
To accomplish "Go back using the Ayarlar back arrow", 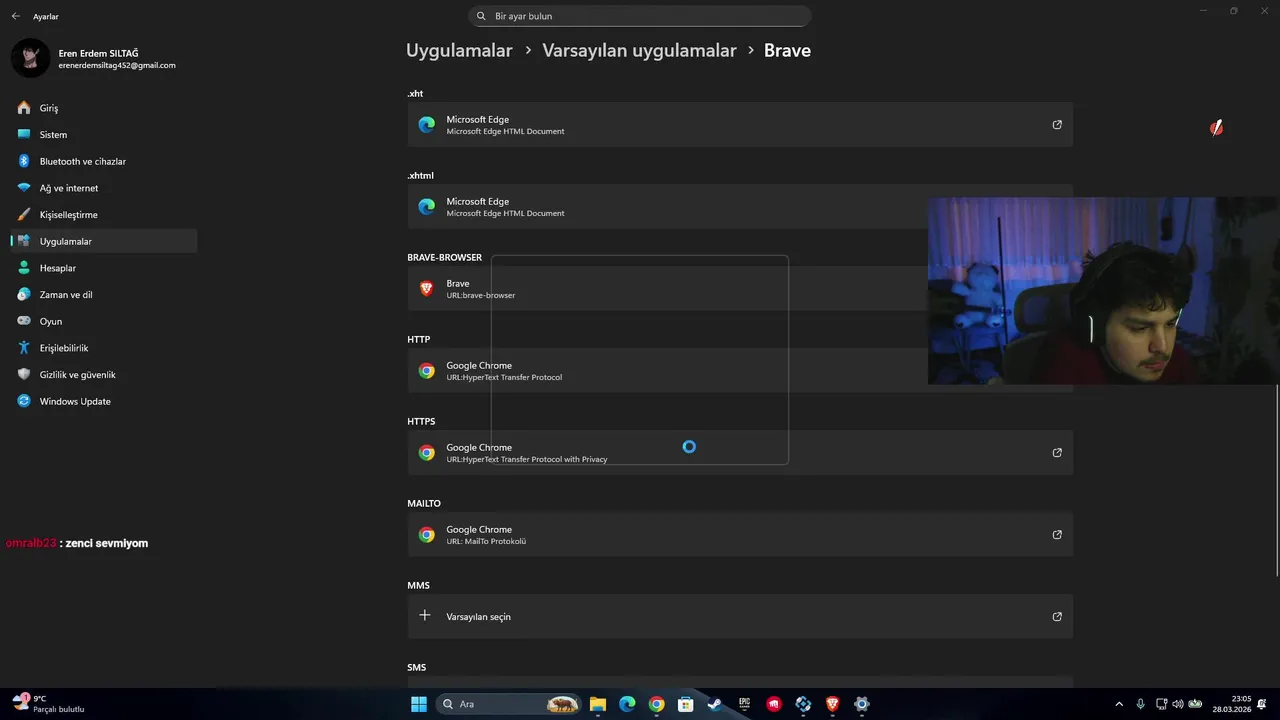I will click(x=15, y=16).
